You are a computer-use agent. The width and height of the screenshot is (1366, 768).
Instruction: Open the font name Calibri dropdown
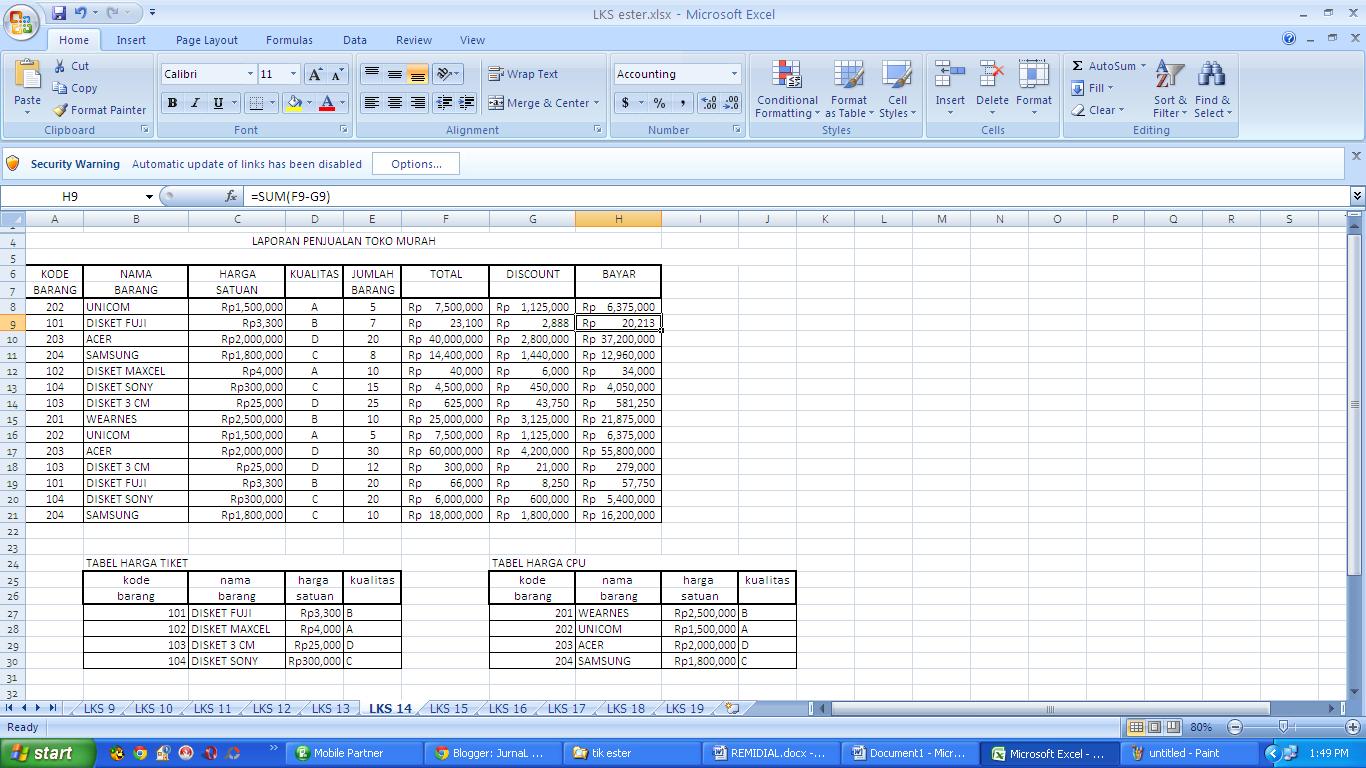point(250,74)
